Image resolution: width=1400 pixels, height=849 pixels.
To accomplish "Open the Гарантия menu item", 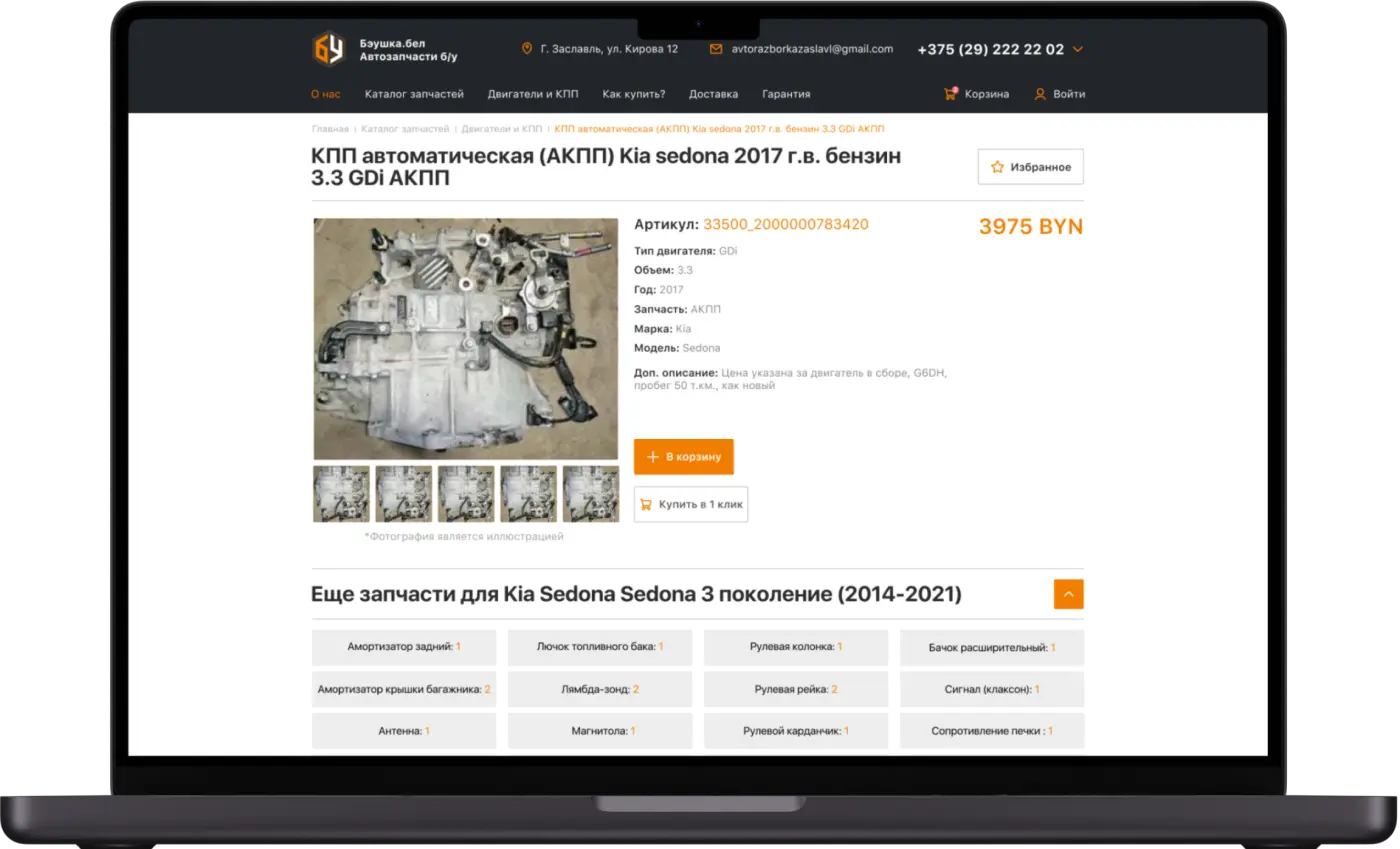I will tap(786, 94).
